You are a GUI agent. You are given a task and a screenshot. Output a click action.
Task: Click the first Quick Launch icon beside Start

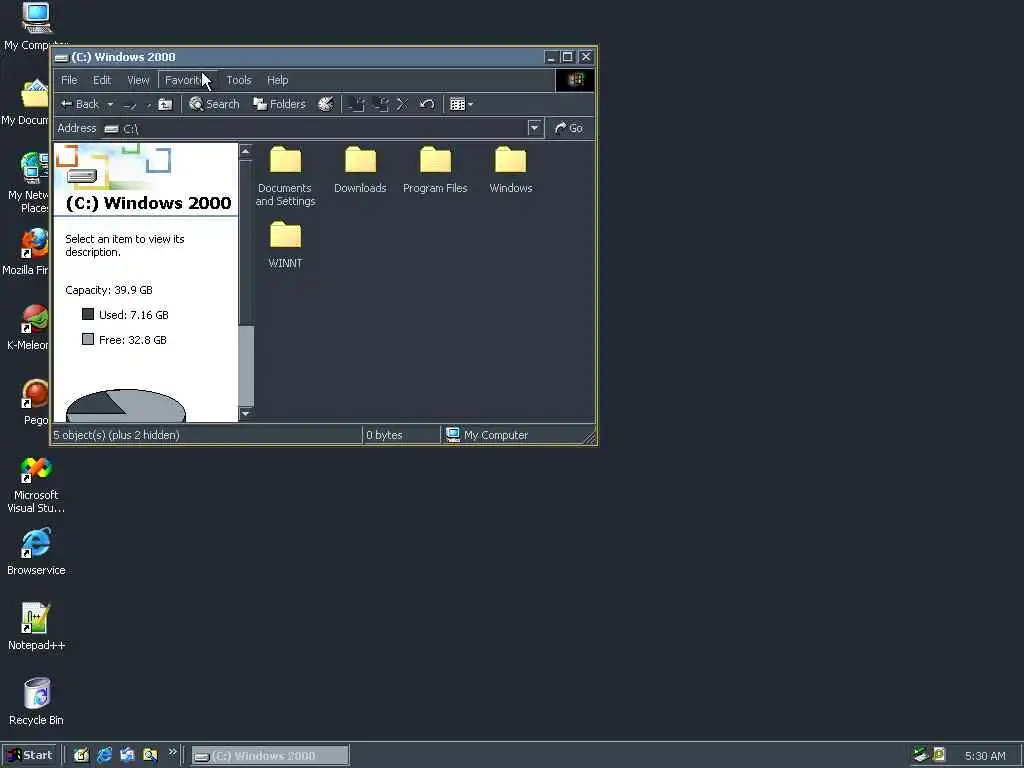point(81,756)
